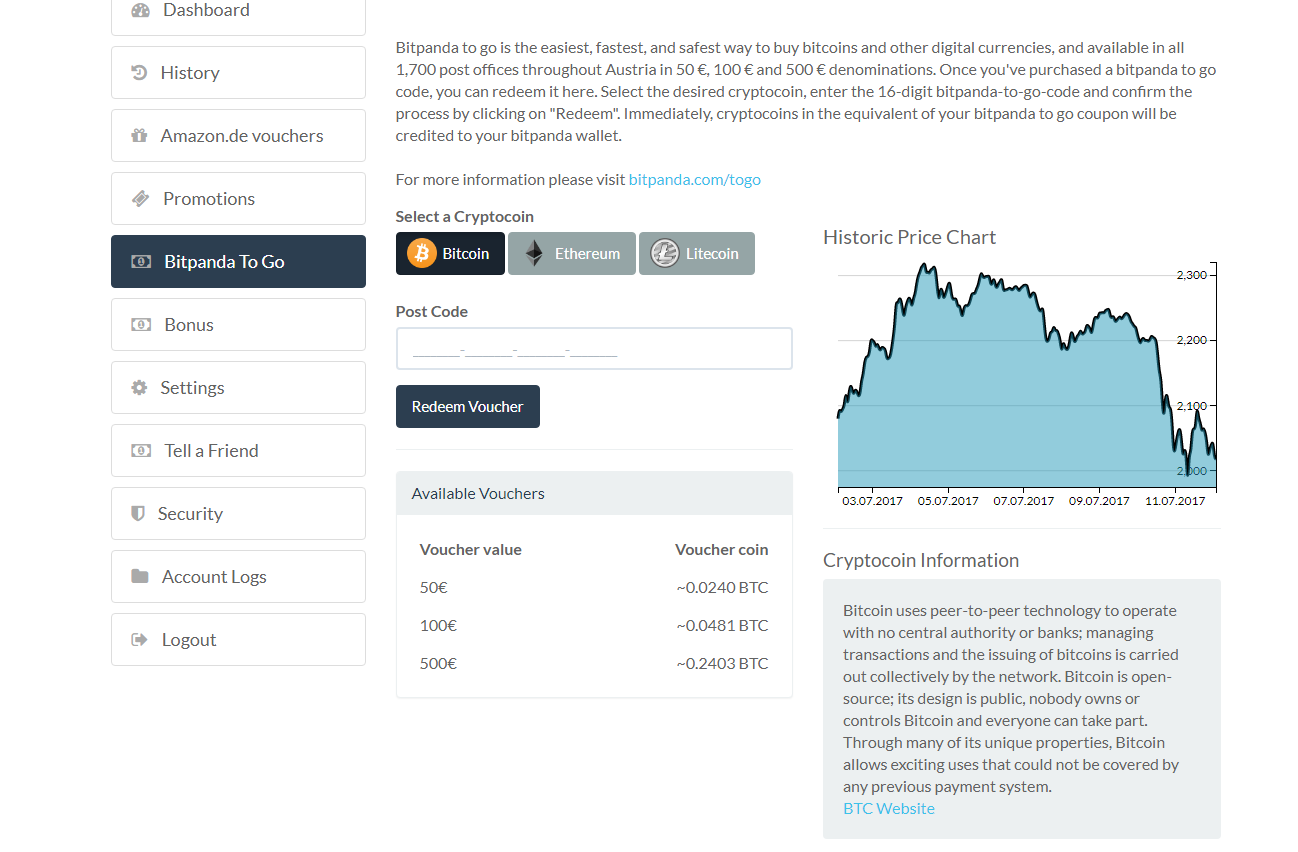1298x852 pixels.
Task: Click the Cryptocoin Information heading
Action: (x=921, y=561)
